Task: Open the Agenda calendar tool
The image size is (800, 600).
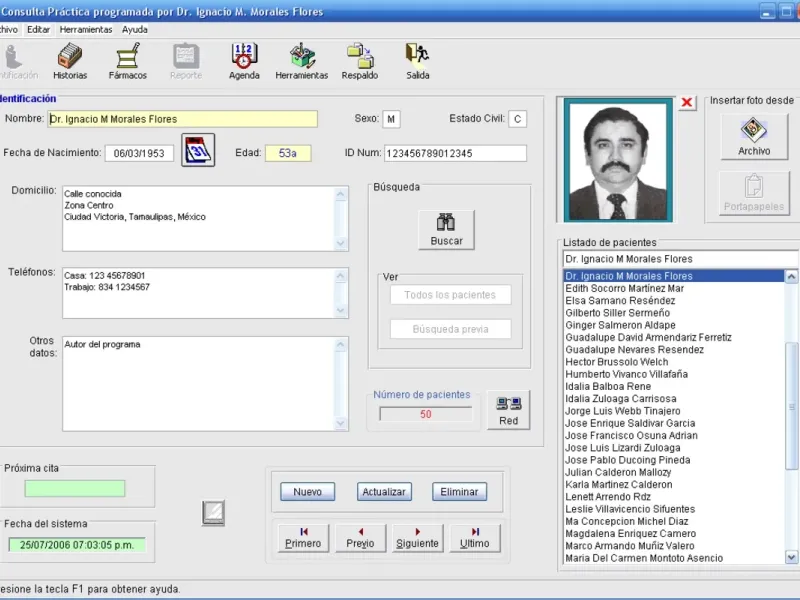Action: [244, 62]
